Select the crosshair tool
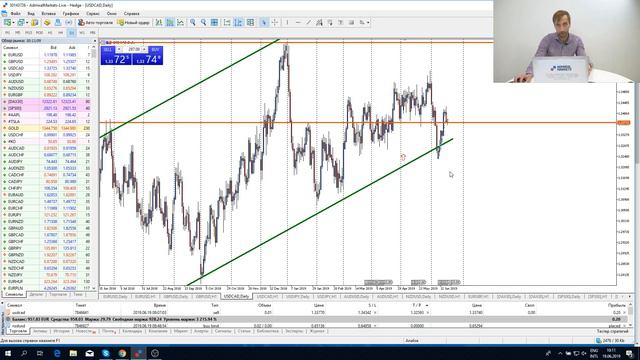640x360 pixels. pyautogui.click(x=275, y=22)
